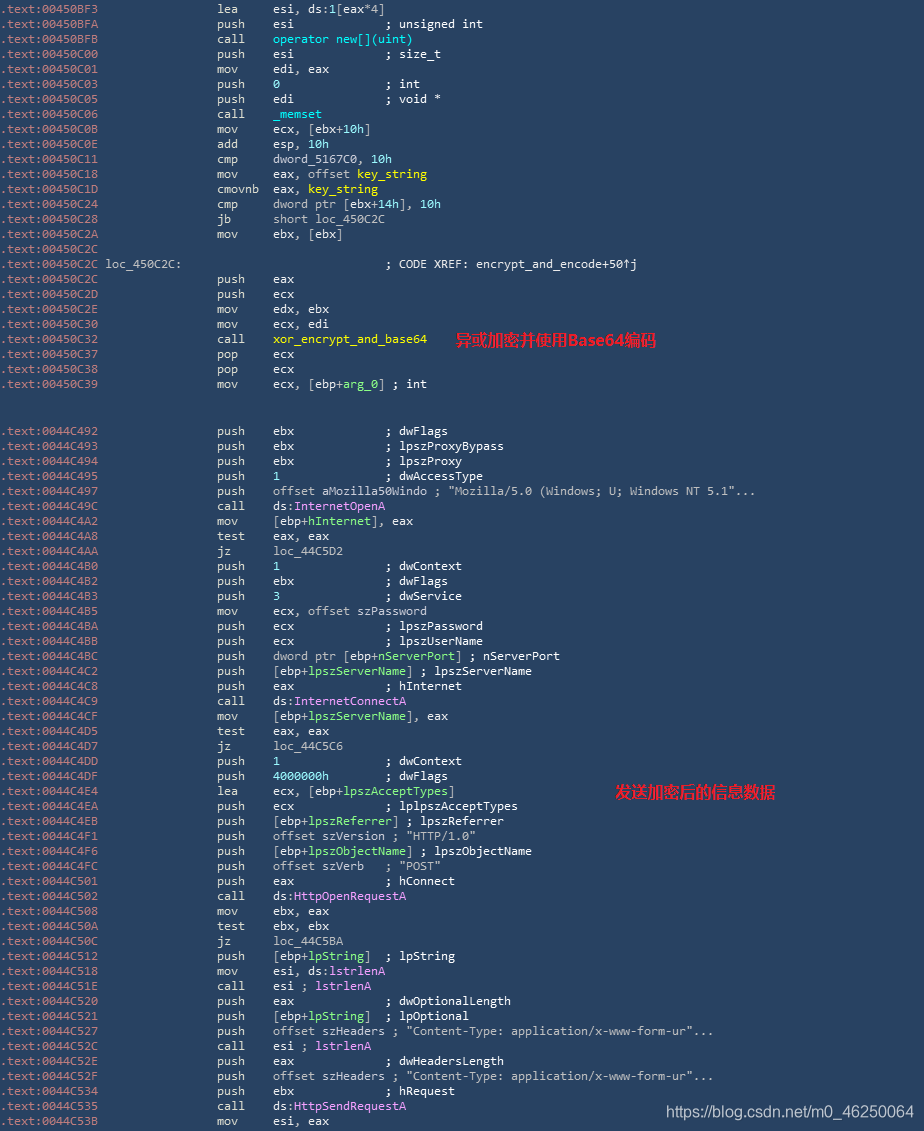
Task: Click the address .text:00450C32
Action: (50, 339)
